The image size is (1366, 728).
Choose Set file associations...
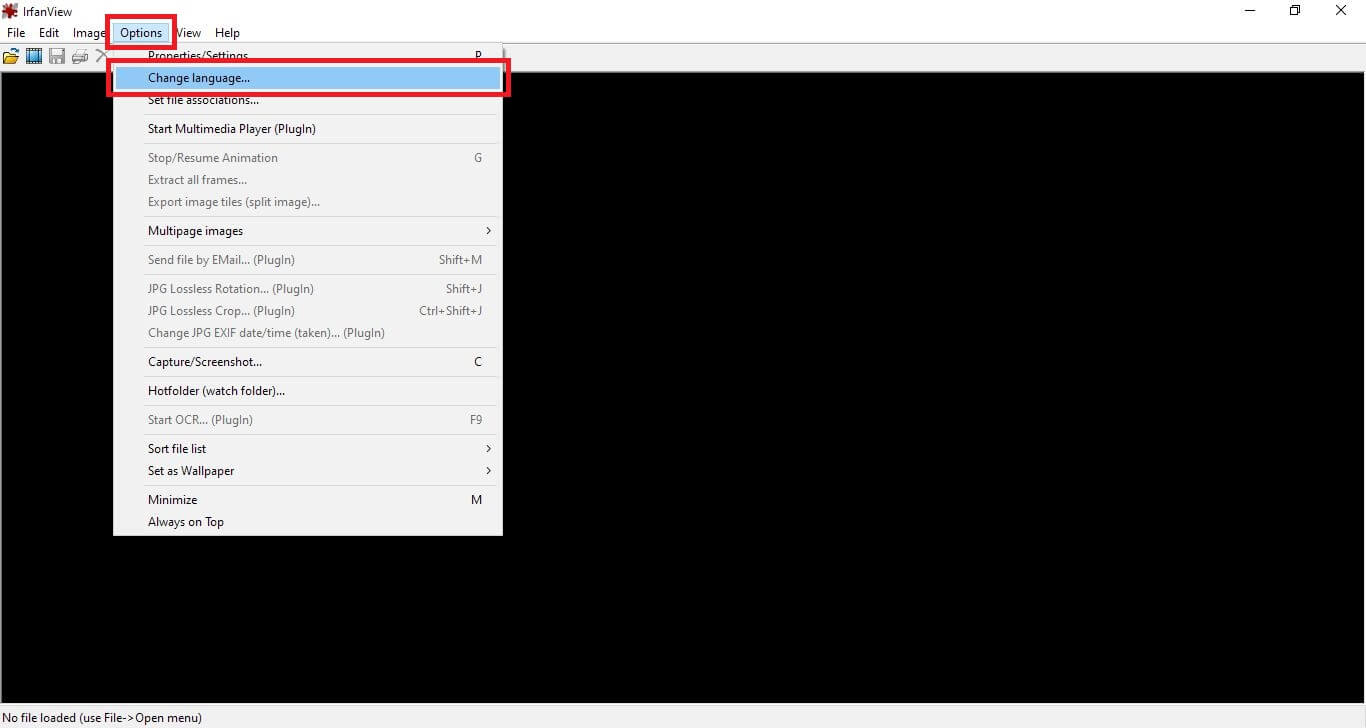tap(308, 100)
